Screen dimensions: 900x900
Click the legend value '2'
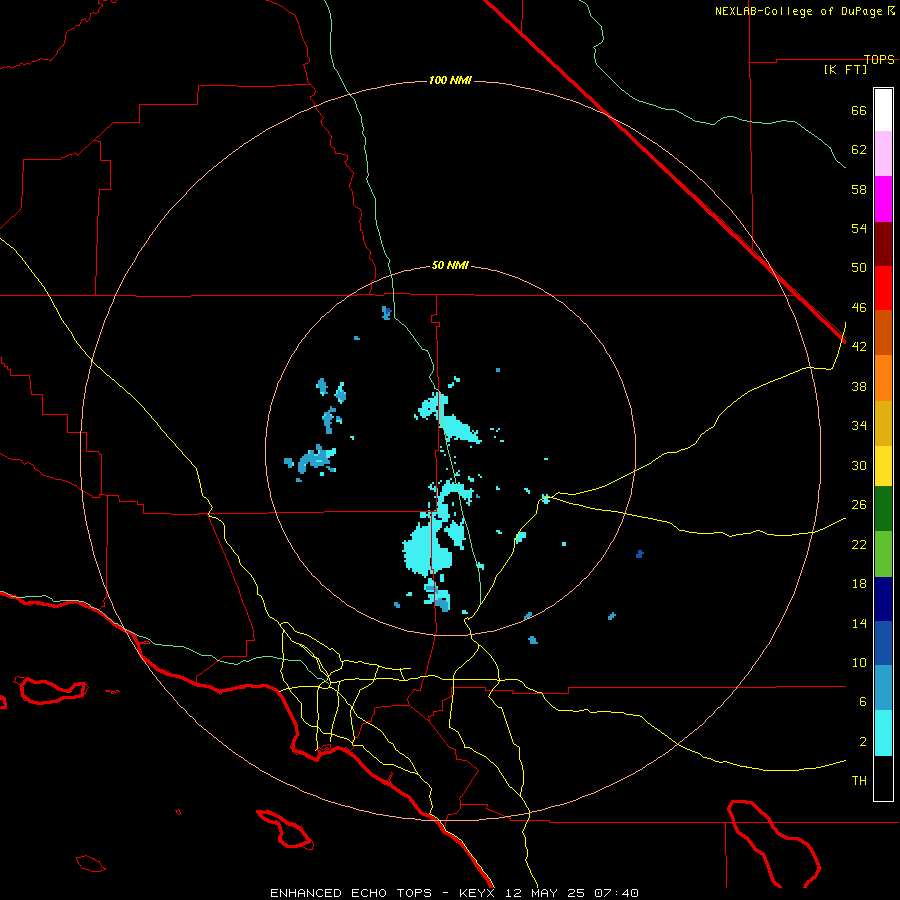863,742
